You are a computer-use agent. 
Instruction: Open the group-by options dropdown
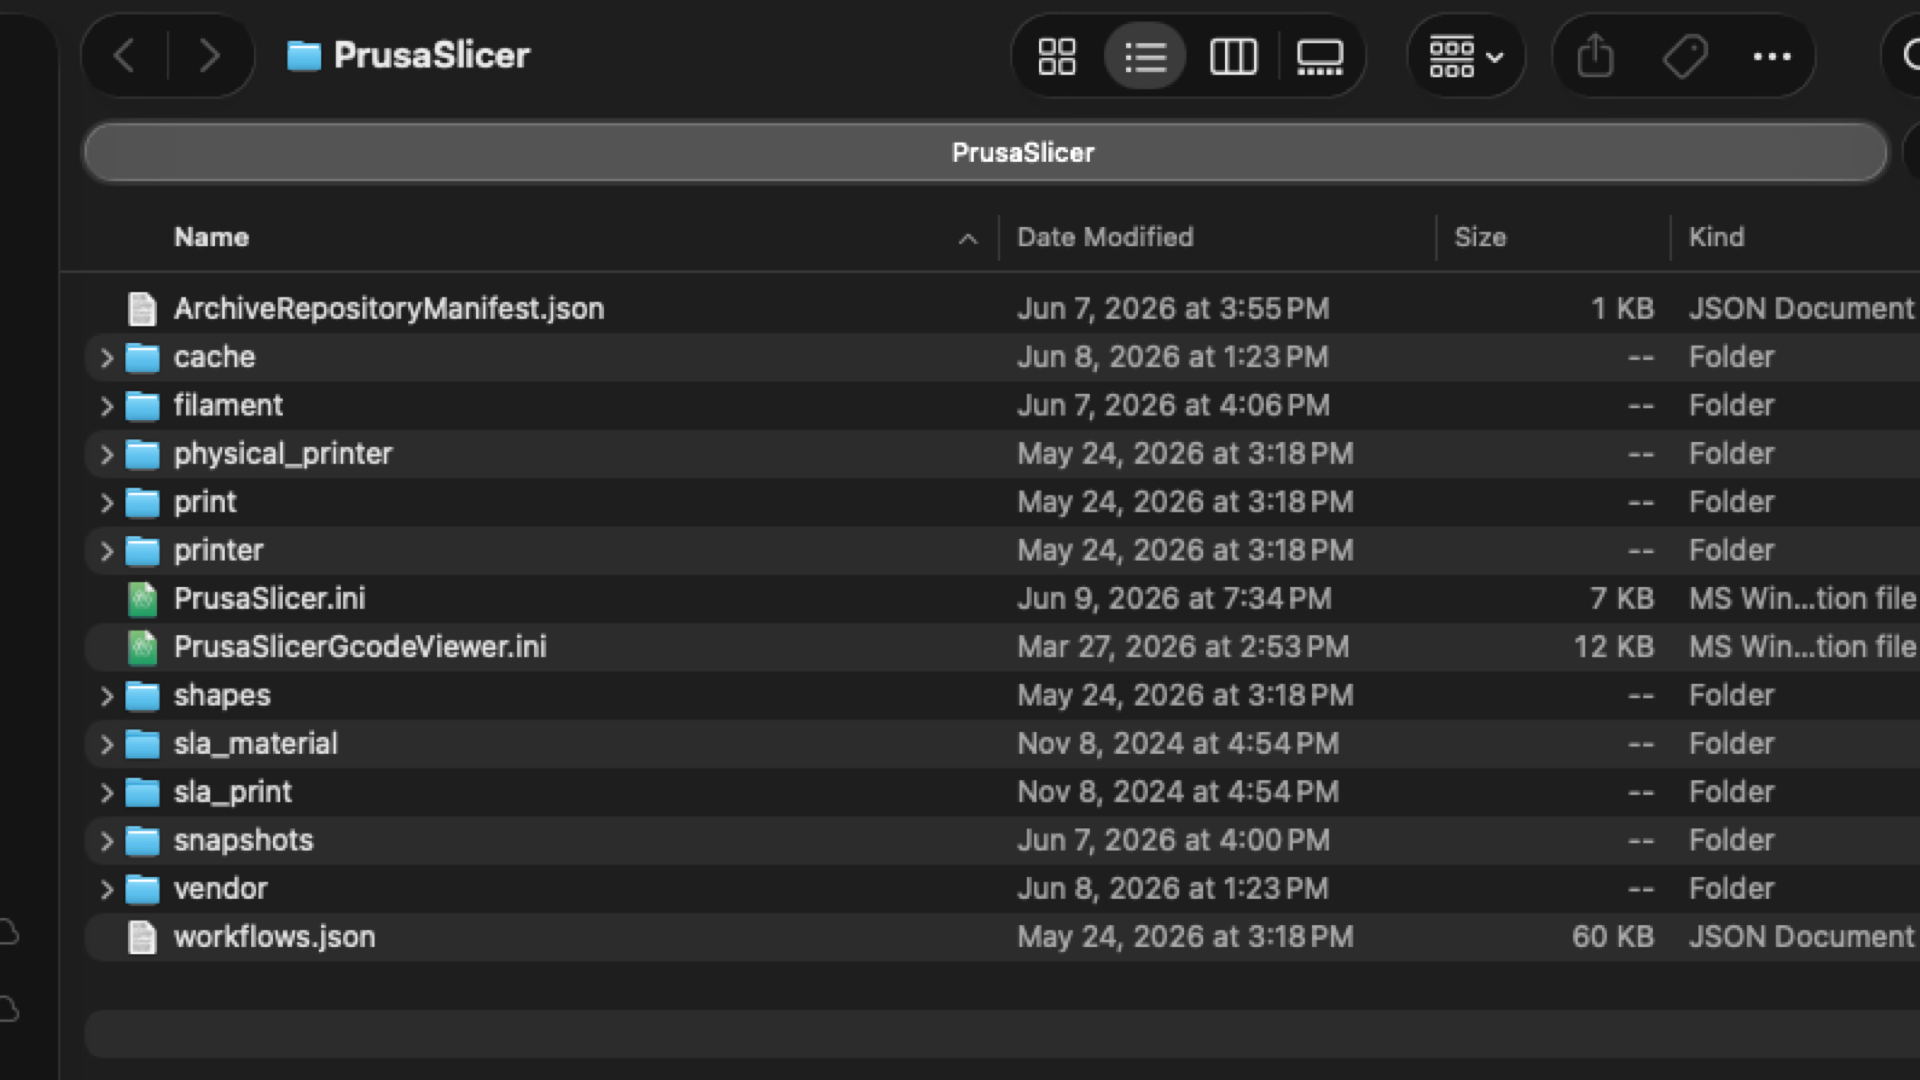[x=1466, y=56]
